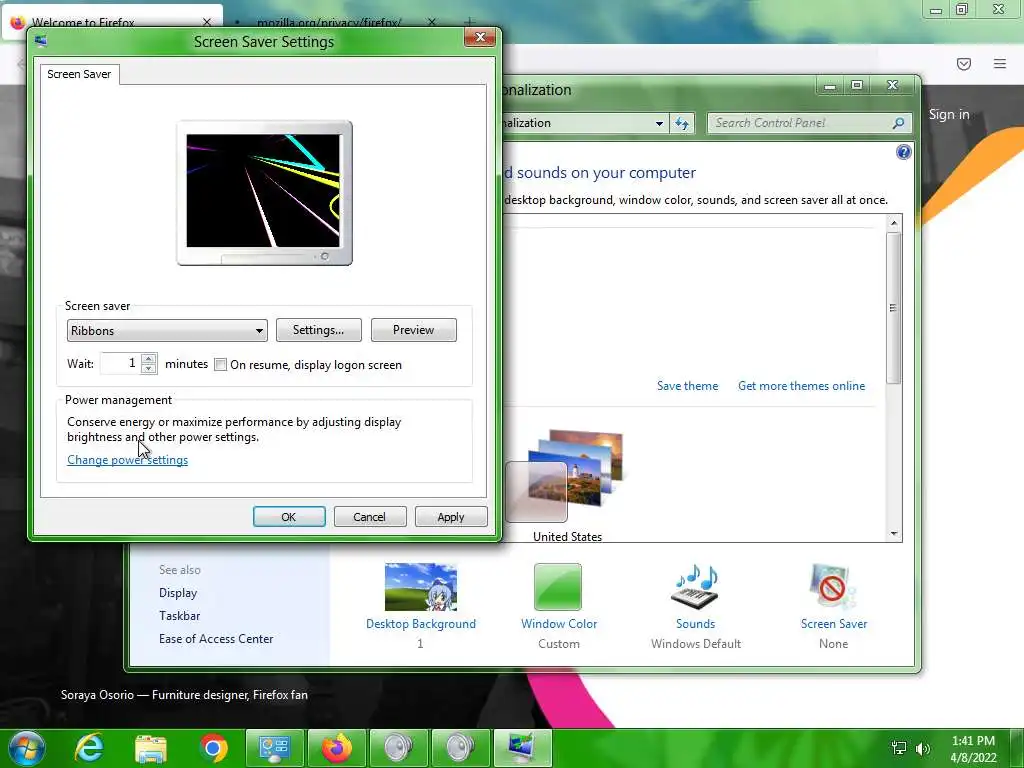
Task: Open the Firefox hamburger menu
Action: [x=1000, y=63]
